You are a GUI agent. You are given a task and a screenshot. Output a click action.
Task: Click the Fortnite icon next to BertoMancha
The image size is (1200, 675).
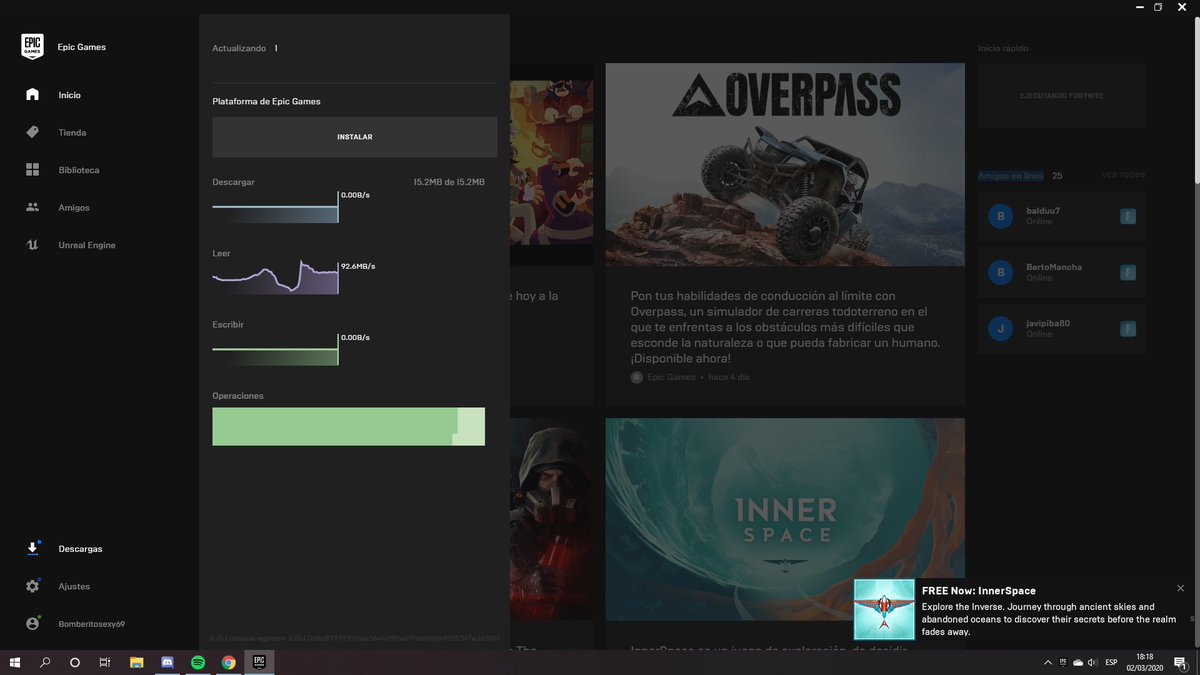[1127, 272]
